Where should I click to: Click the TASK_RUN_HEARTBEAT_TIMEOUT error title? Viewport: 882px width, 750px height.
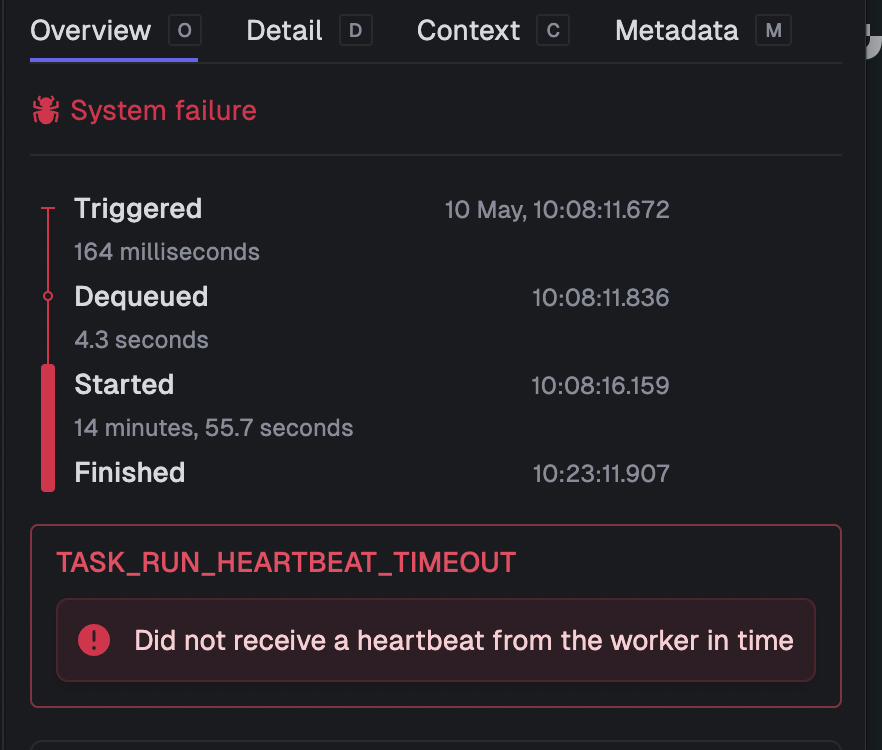pos(286,563)
